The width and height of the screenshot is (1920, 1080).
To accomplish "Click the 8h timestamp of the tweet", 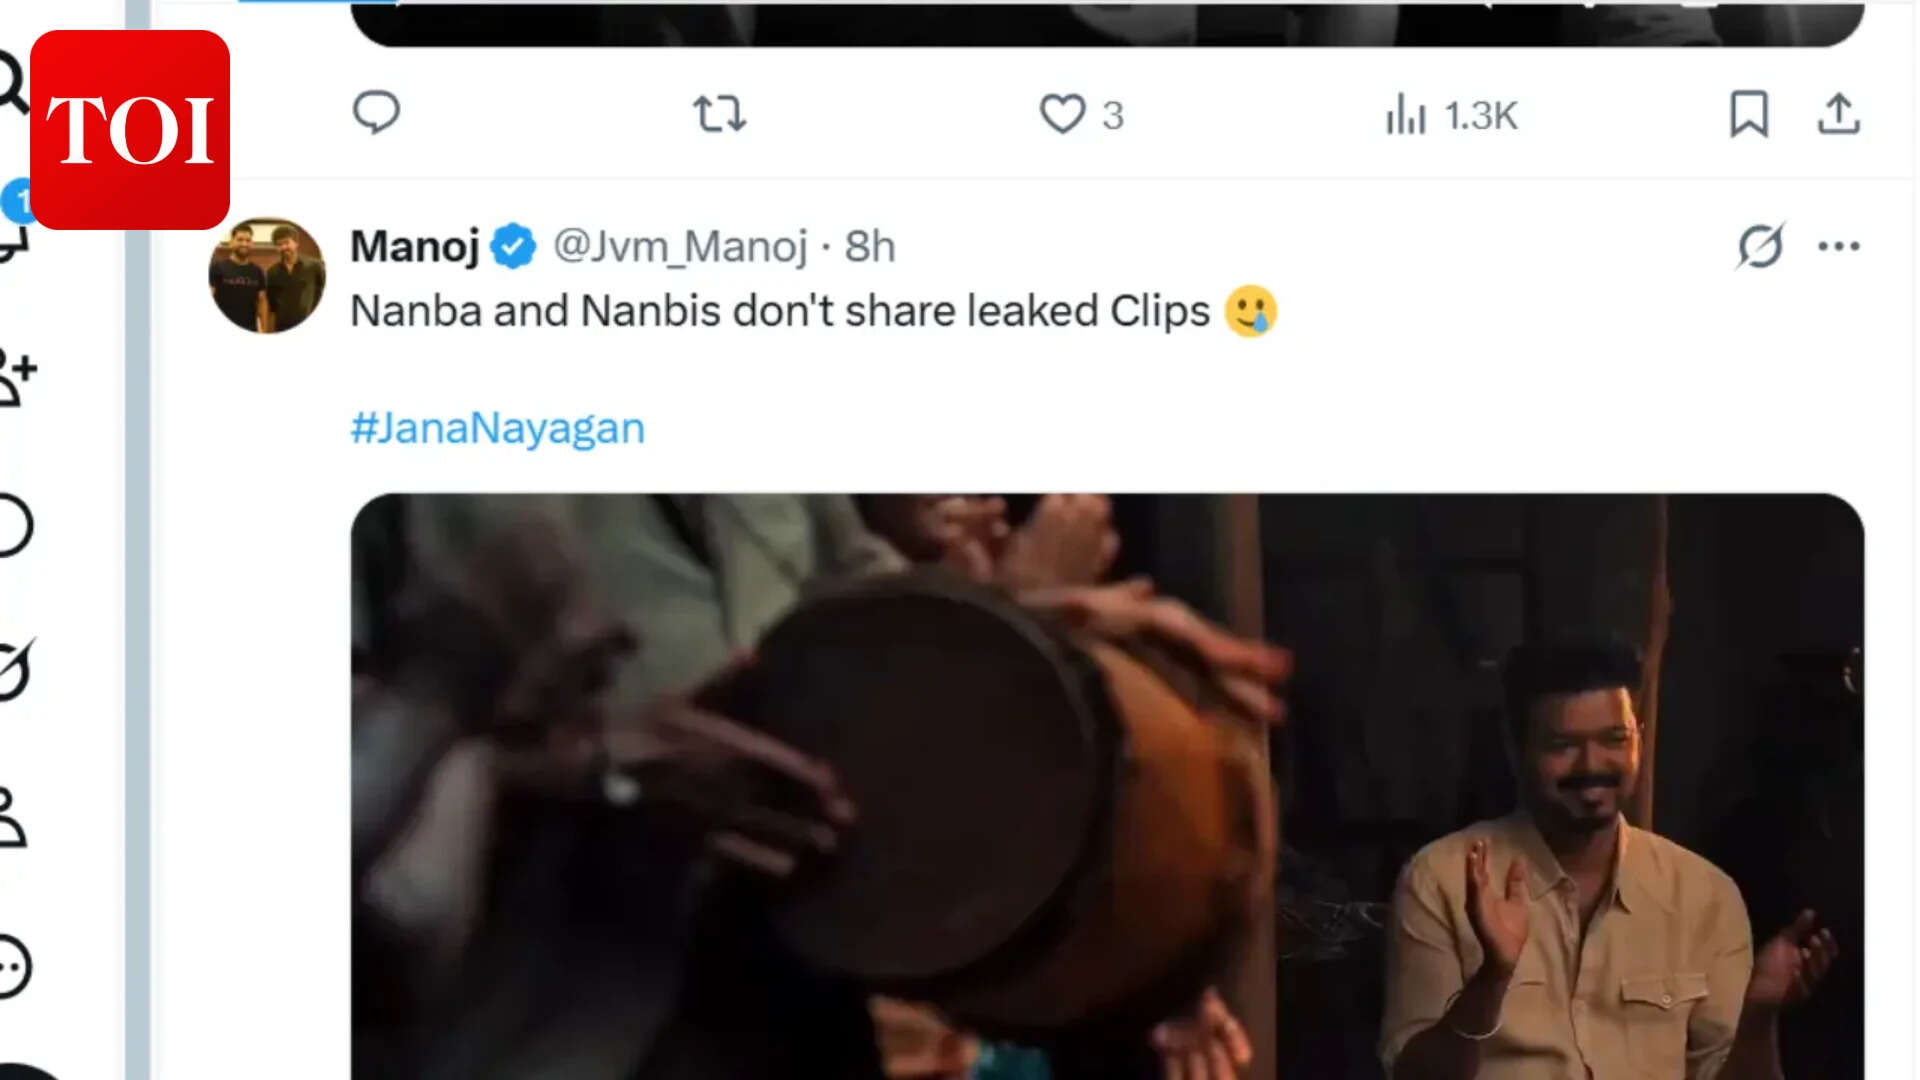I will coord(869,246).
